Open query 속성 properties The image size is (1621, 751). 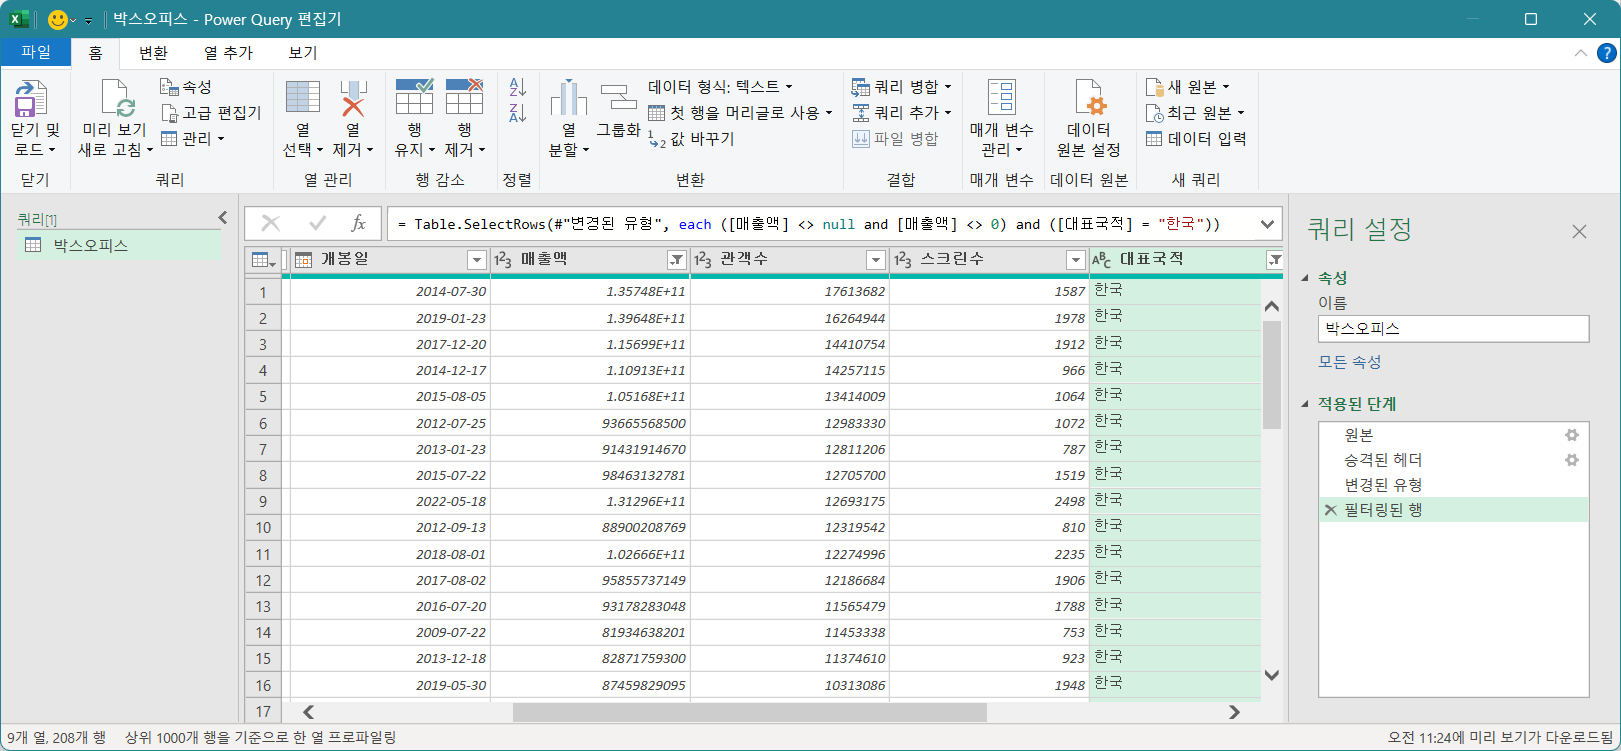tap(186, 87)
